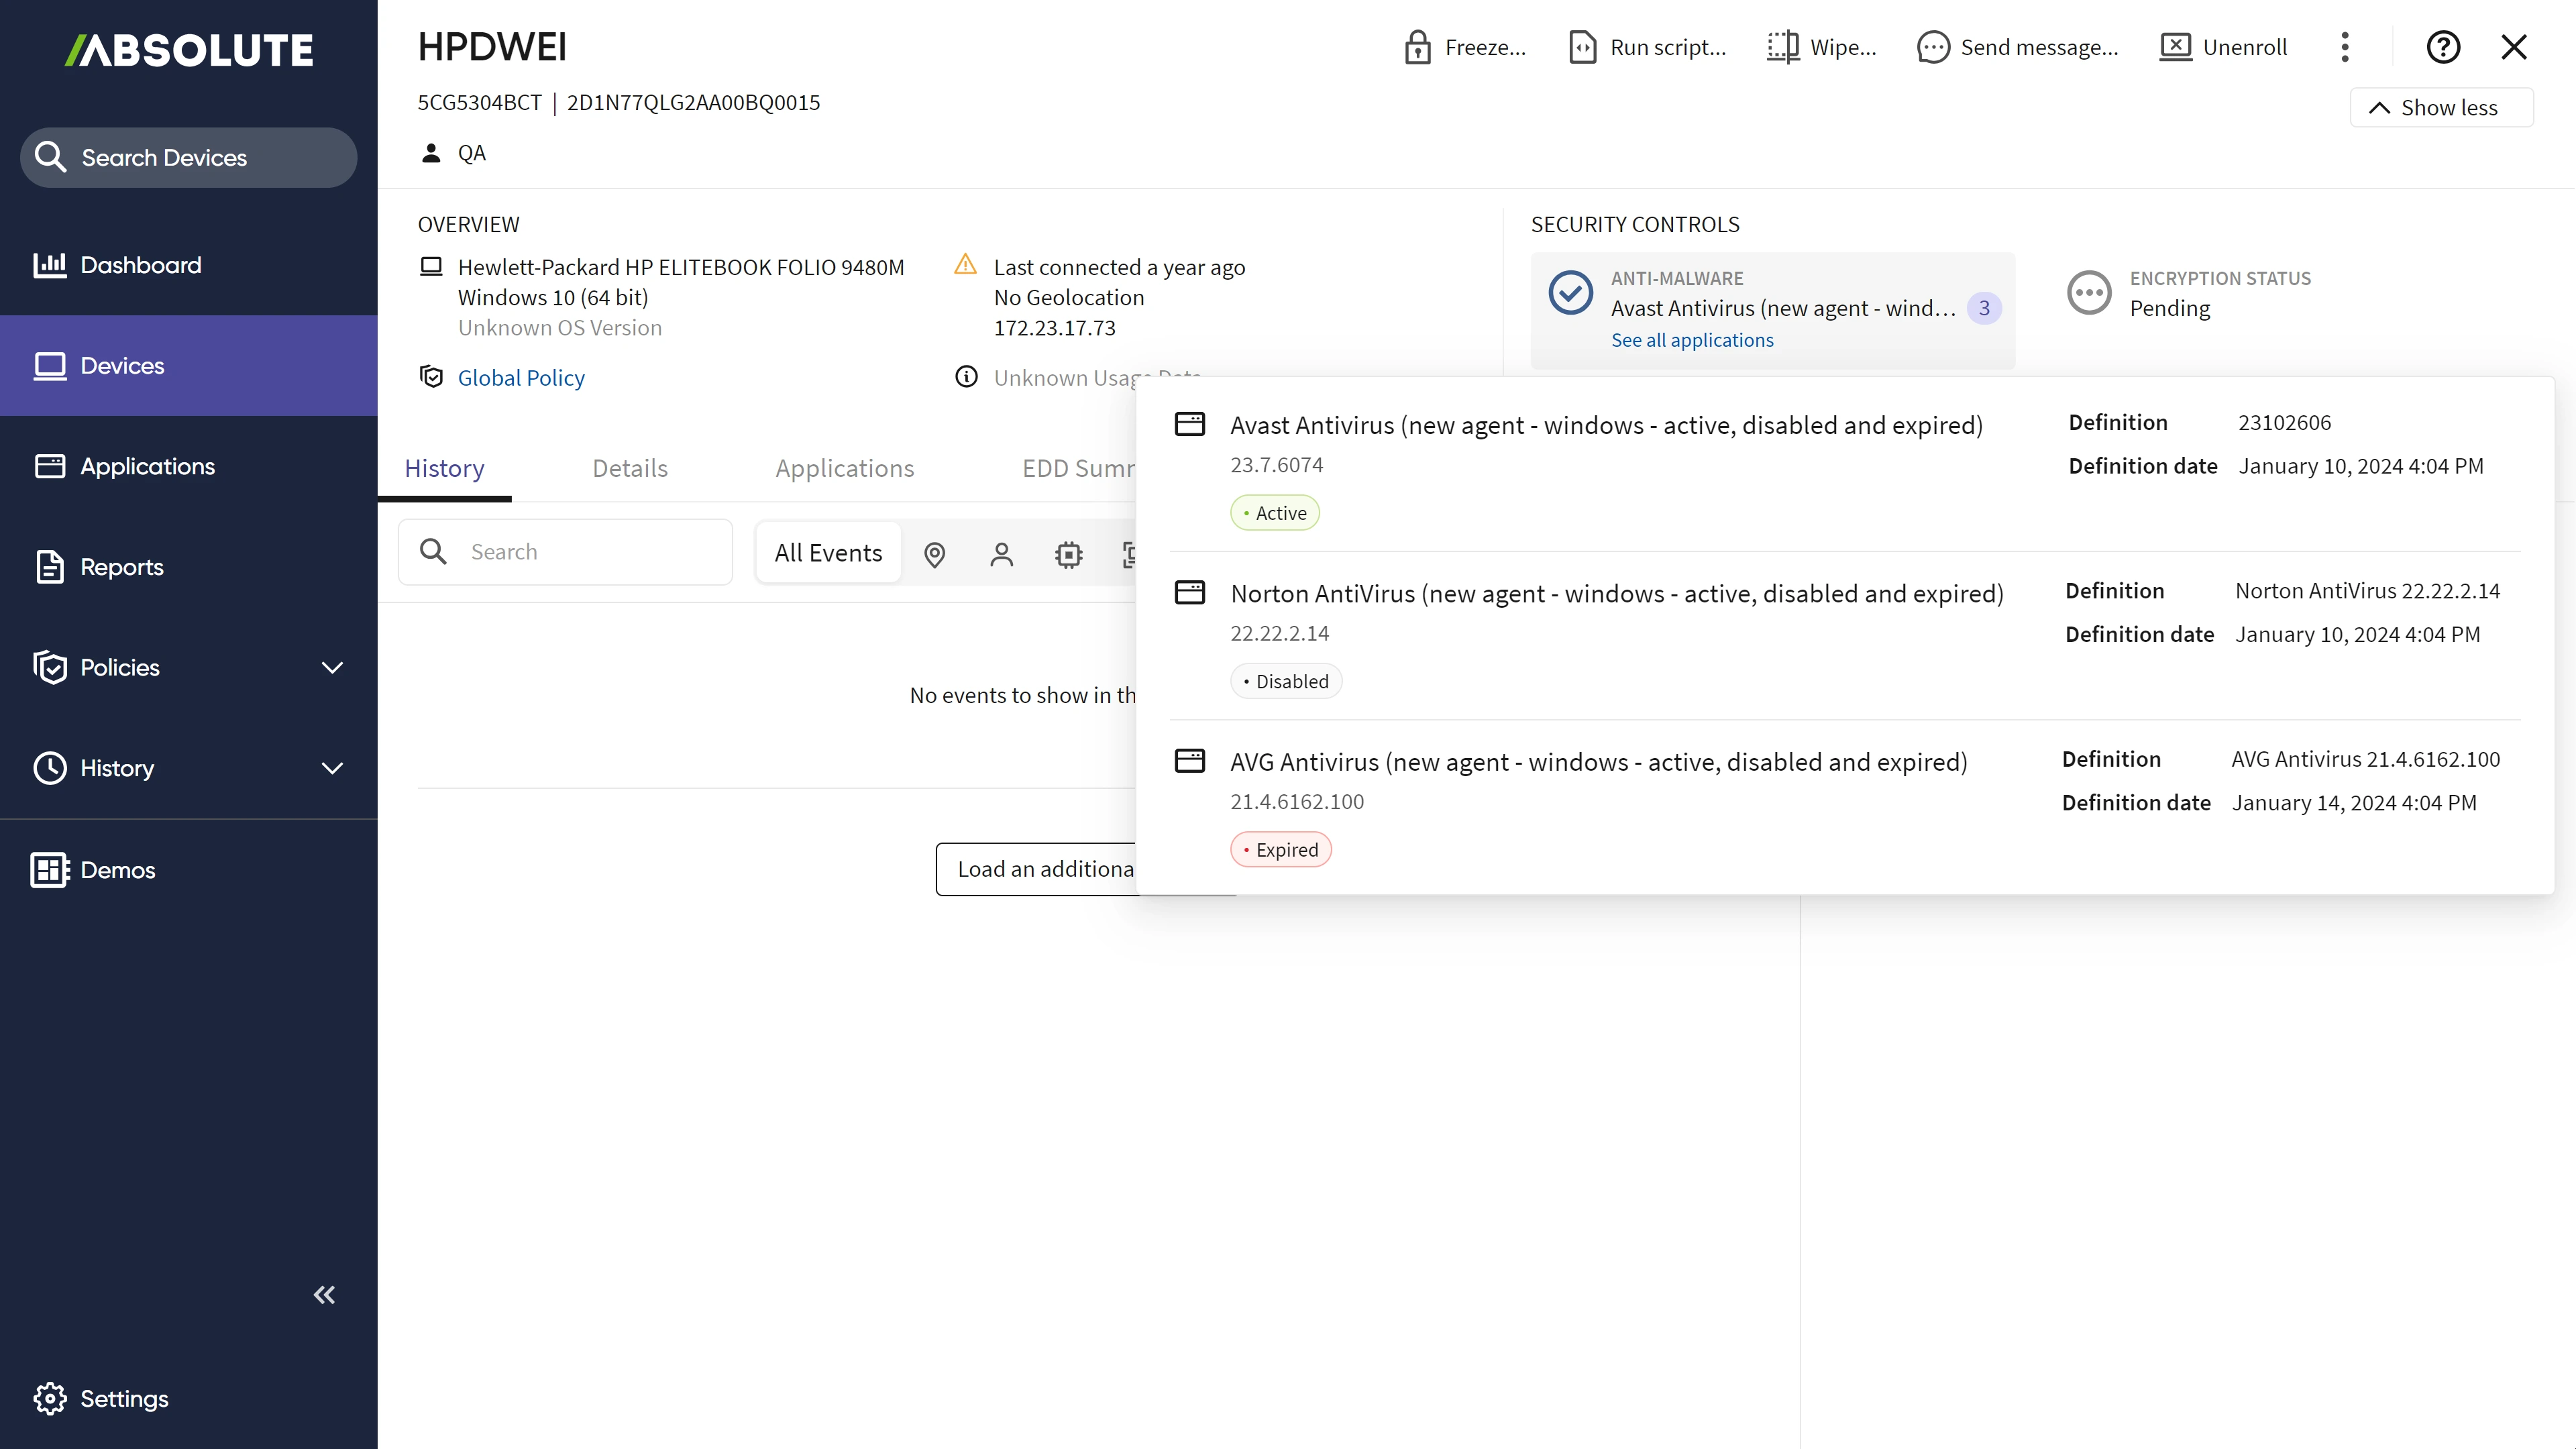The width and height of the screenshot is (2576, 1449).
Task: Click the anti-malware checkmark status icon
Action: (1571, 293)
